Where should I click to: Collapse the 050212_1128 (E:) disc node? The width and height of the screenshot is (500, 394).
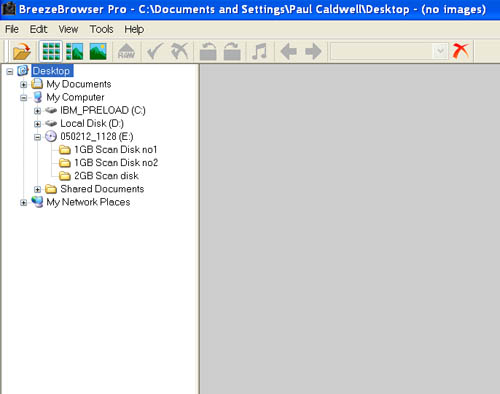(x=37, y=137)
